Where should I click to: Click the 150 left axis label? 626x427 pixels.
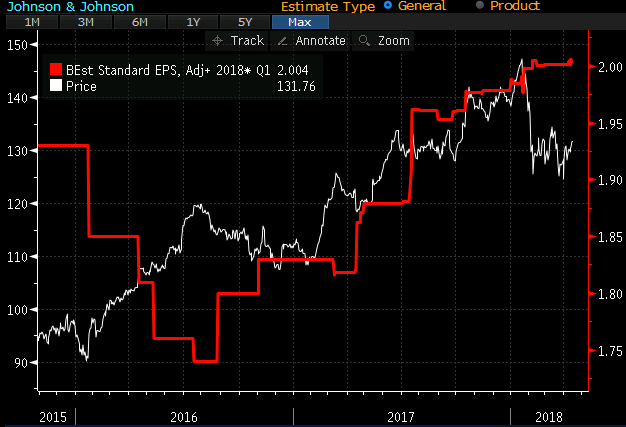pos(17,45)
